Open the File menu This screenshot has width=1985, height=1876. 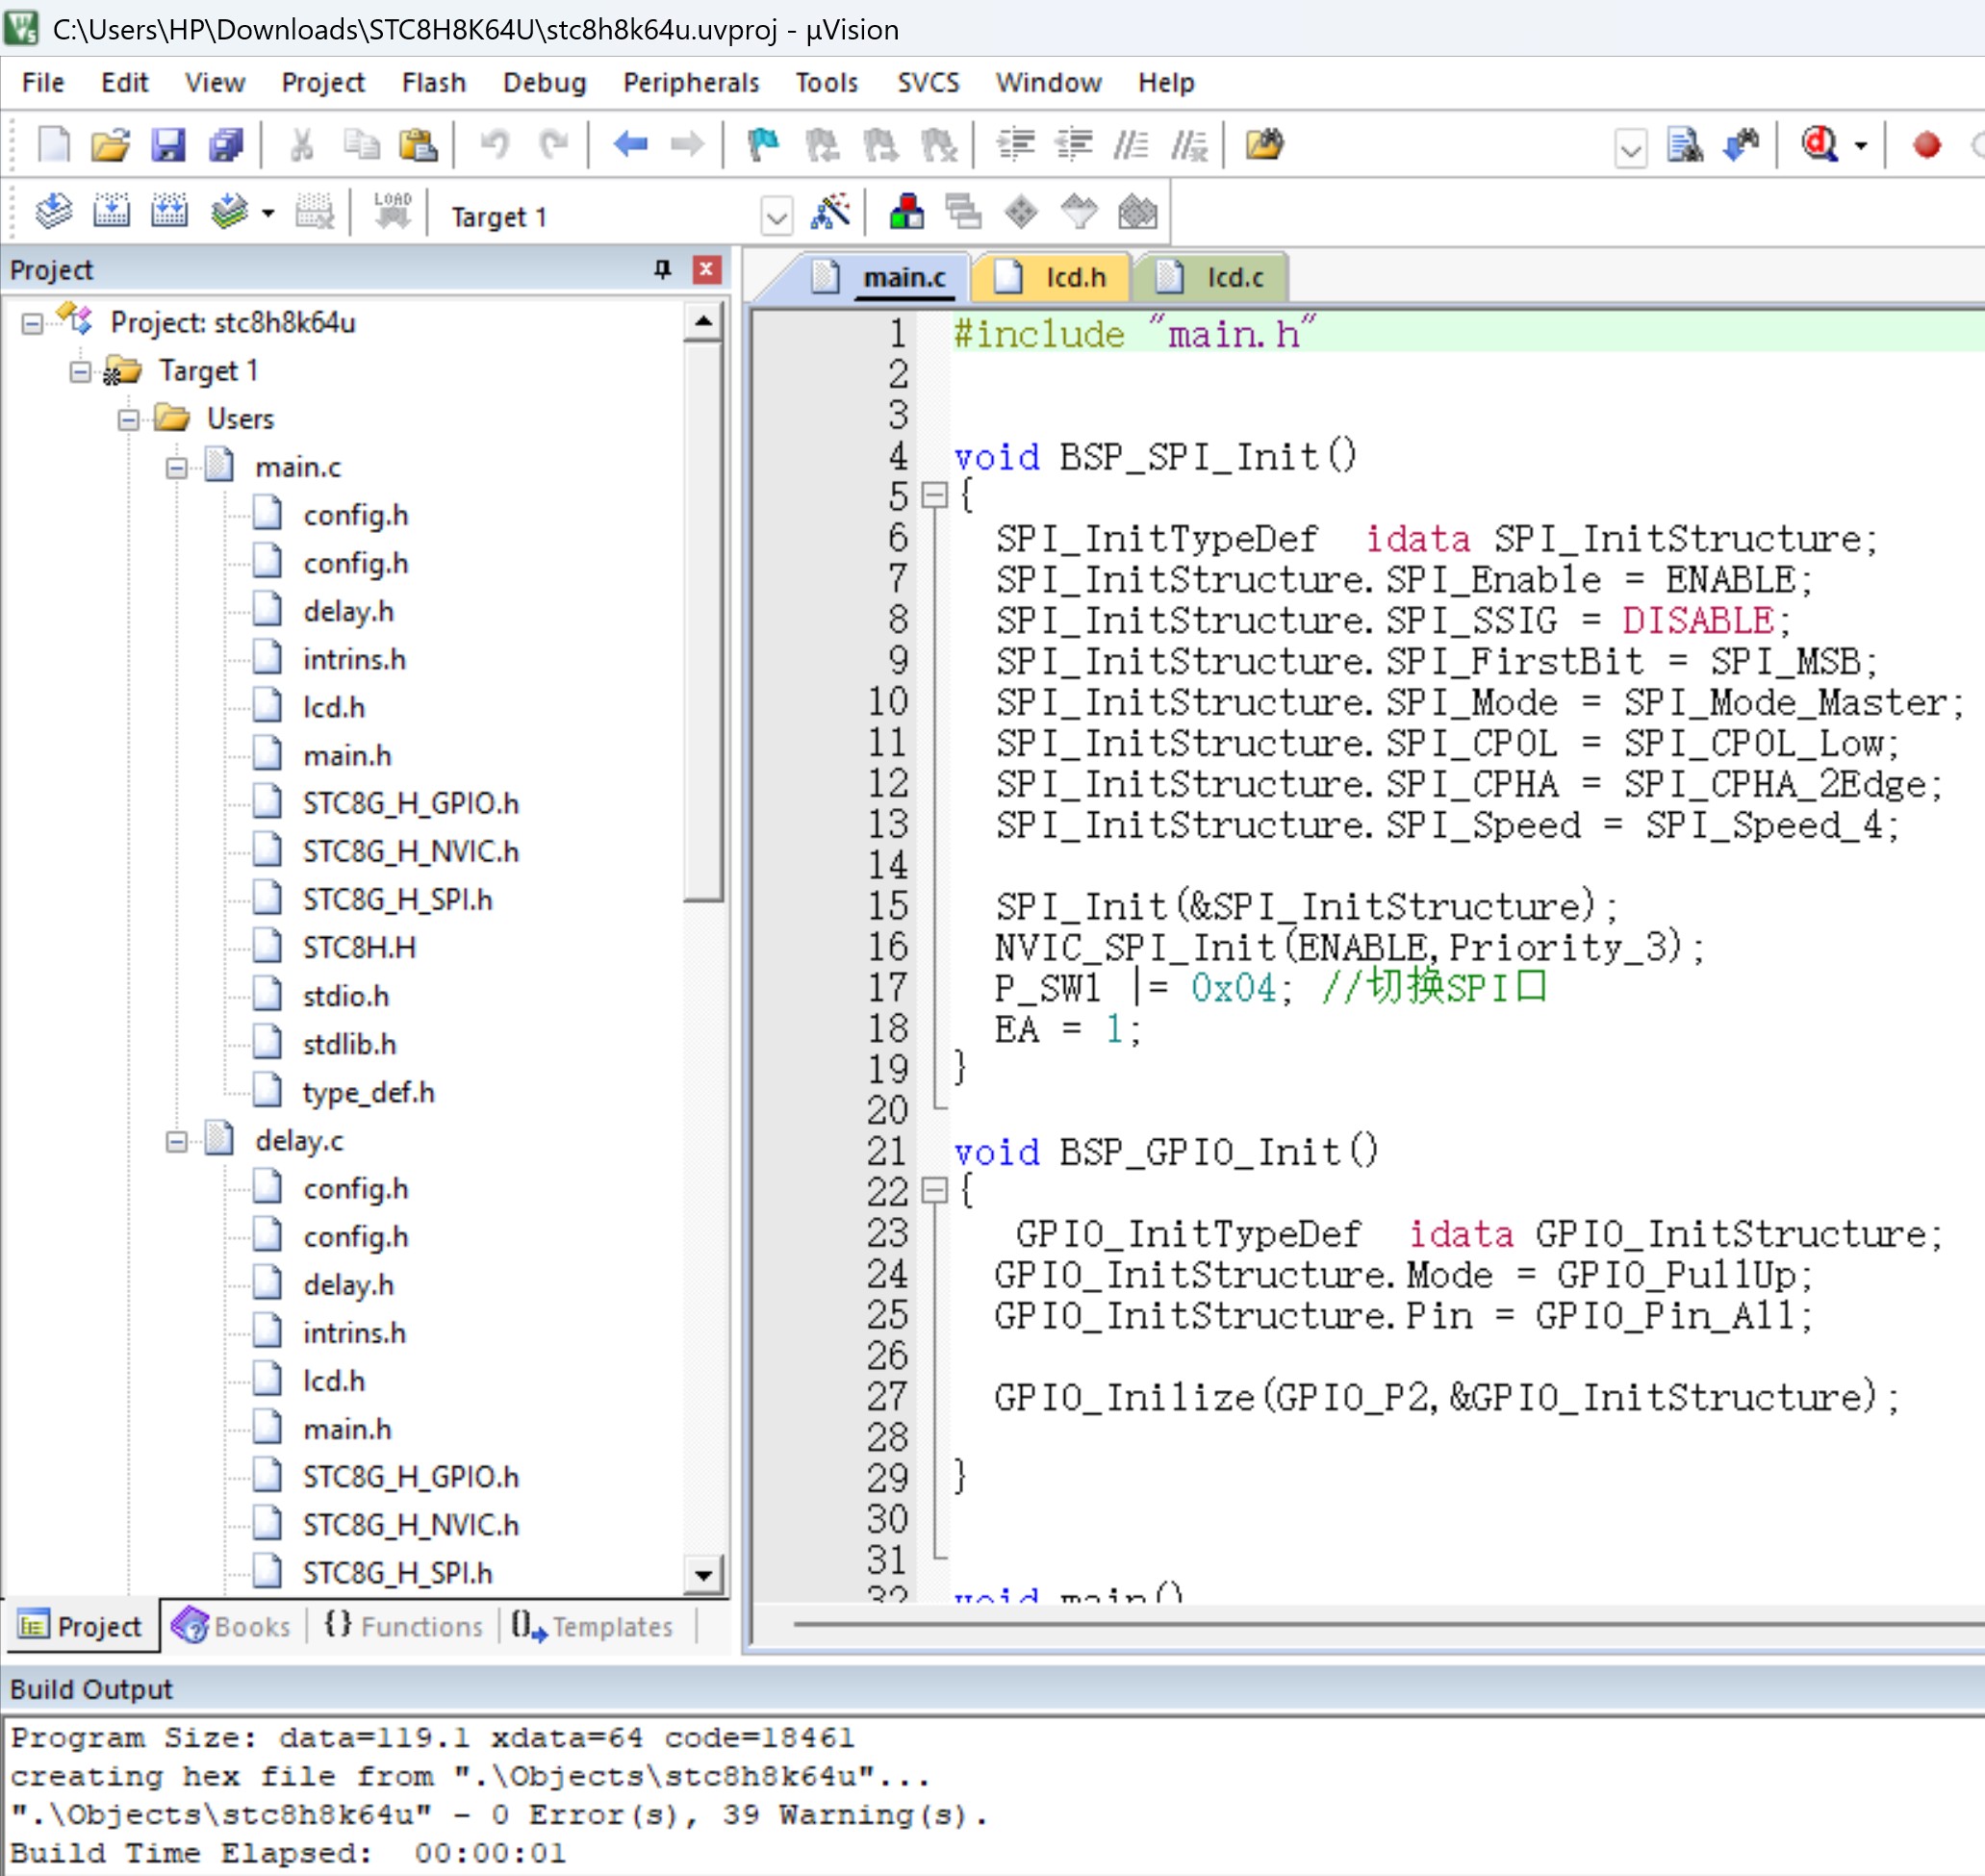tap(43, 83)
